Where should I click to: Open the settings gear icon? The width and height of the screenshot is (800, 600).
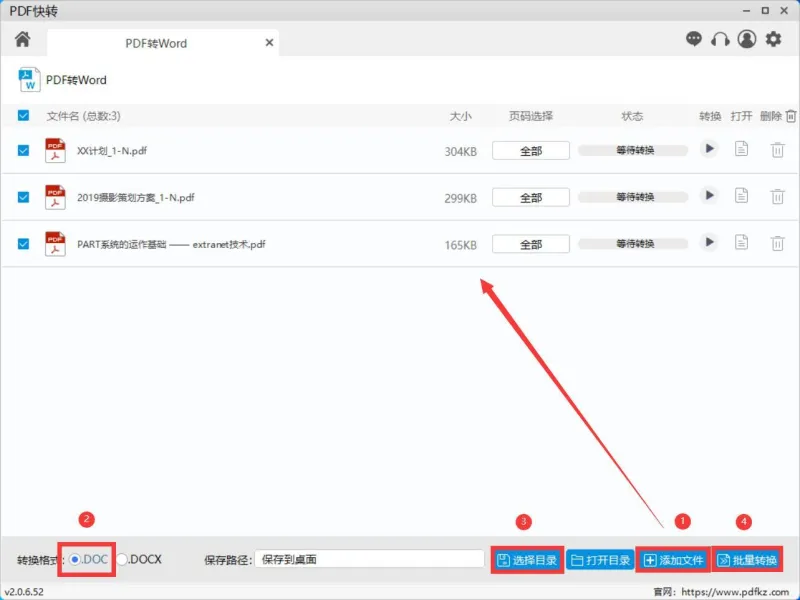click(773, 39)
